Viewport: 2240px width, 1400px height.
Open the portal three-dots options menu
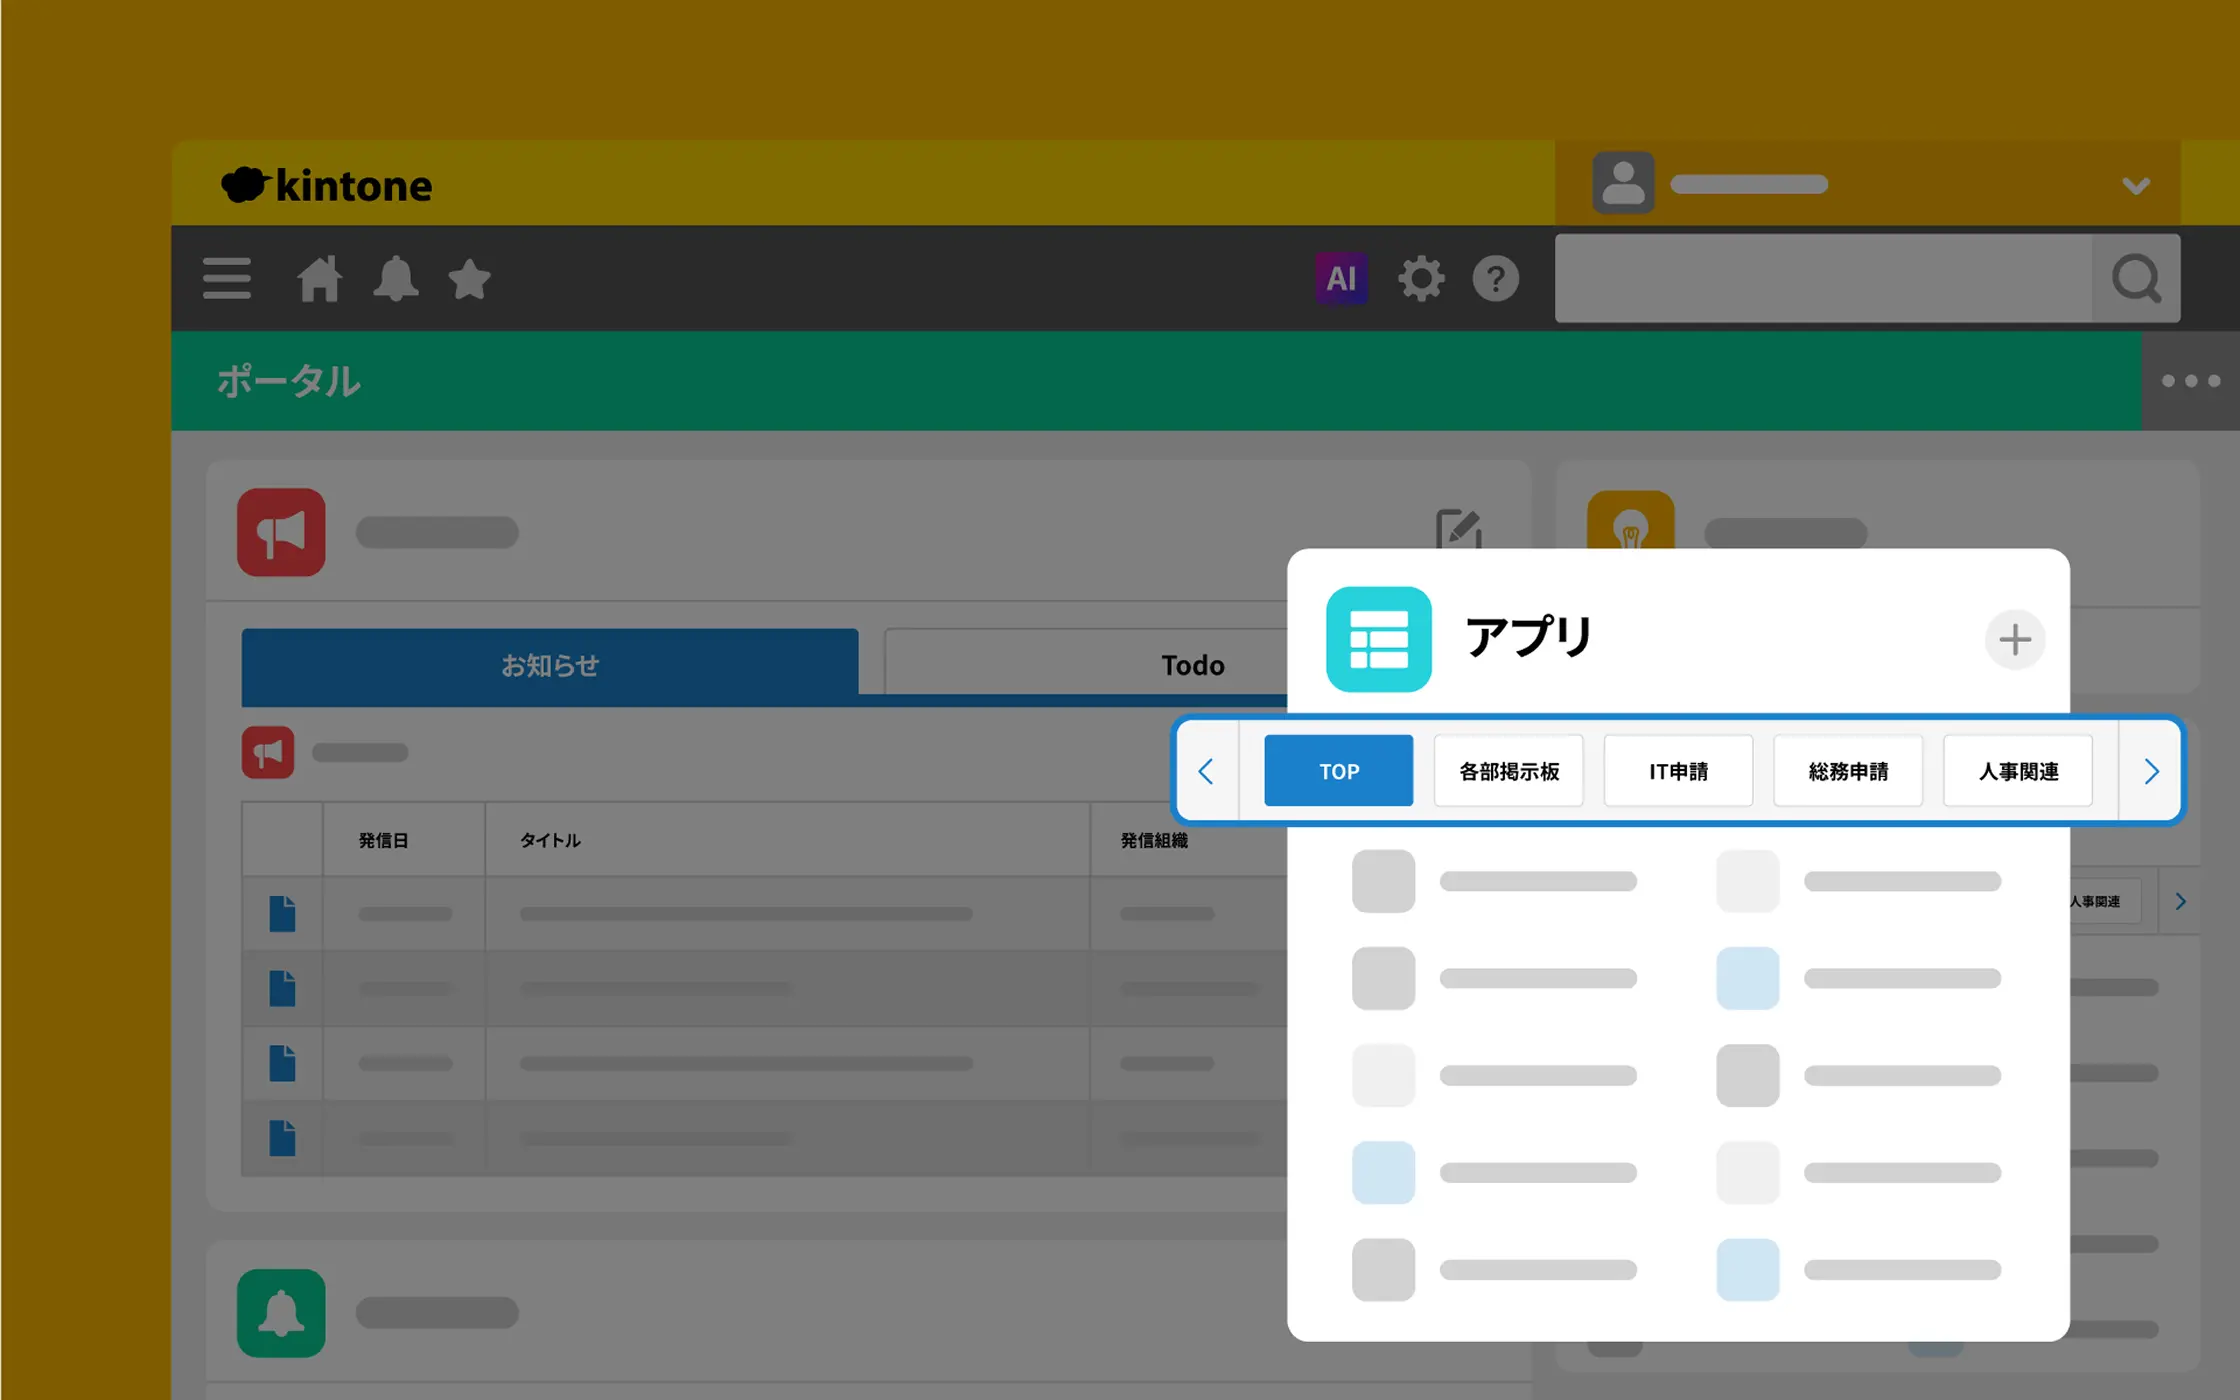point(2190,381)
